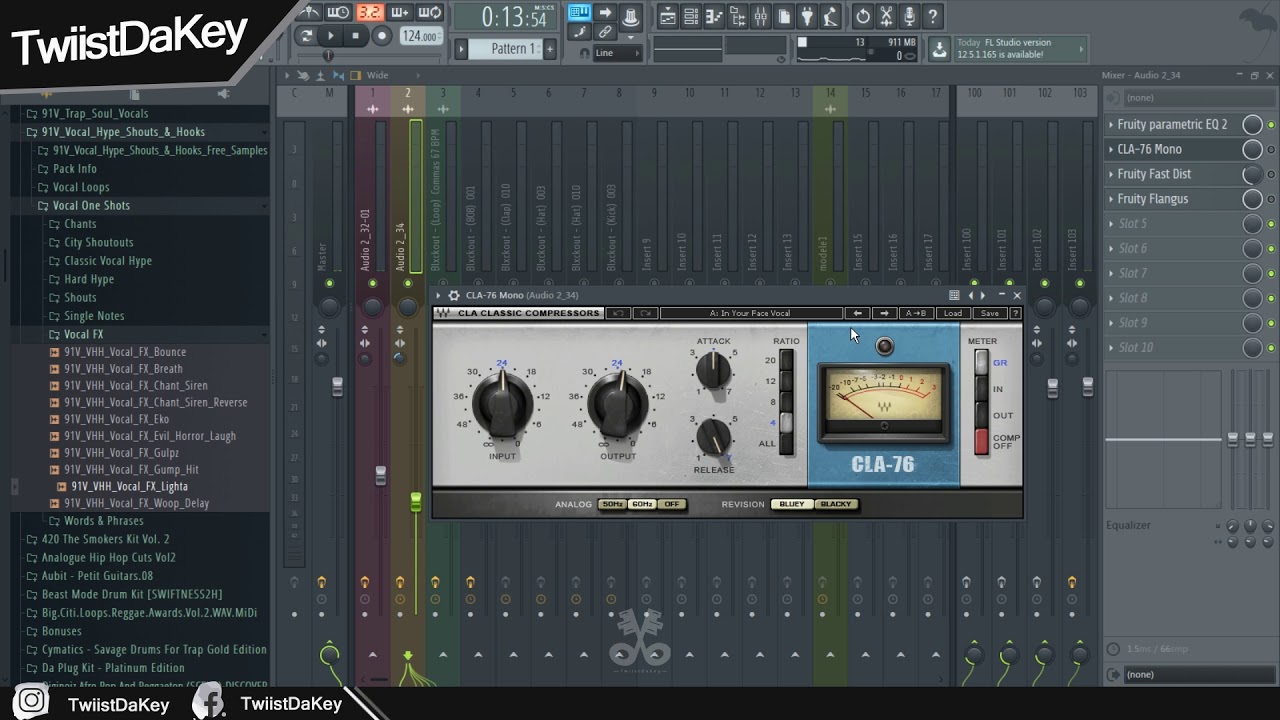
Task: Adjust Fruity parametric EQ 2 mix knob
Action: tap(1252, 125)
